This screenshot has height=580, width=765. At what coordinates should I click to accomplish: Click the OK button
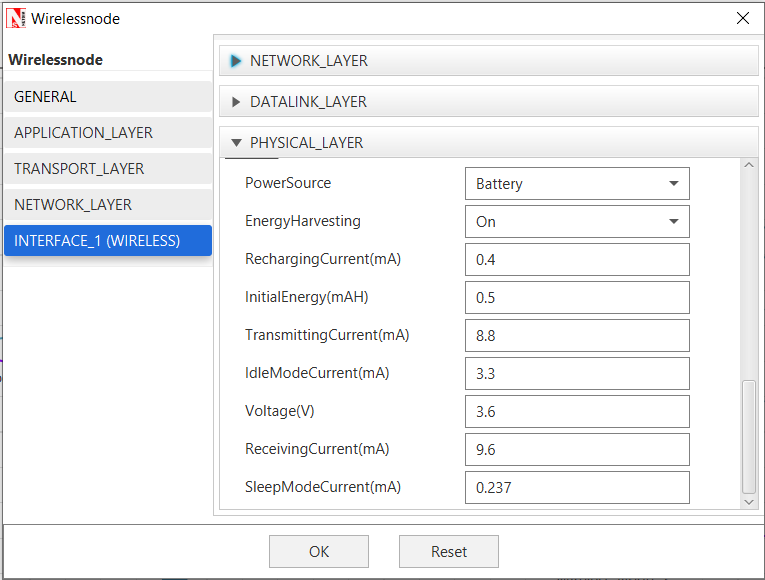[x=318, y=551]
